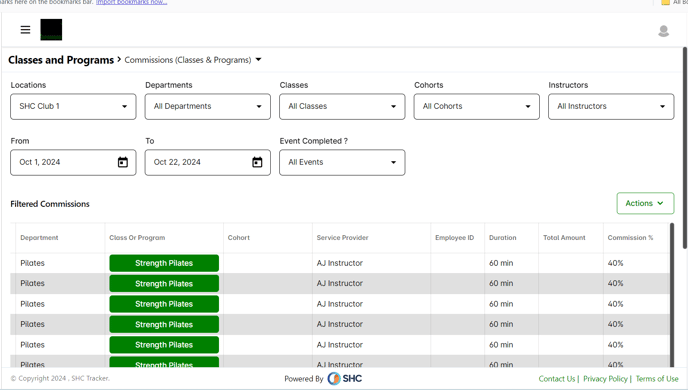Open the Event Completed All Events dropdown
688x390 pixels.
[x=342, y=162]
